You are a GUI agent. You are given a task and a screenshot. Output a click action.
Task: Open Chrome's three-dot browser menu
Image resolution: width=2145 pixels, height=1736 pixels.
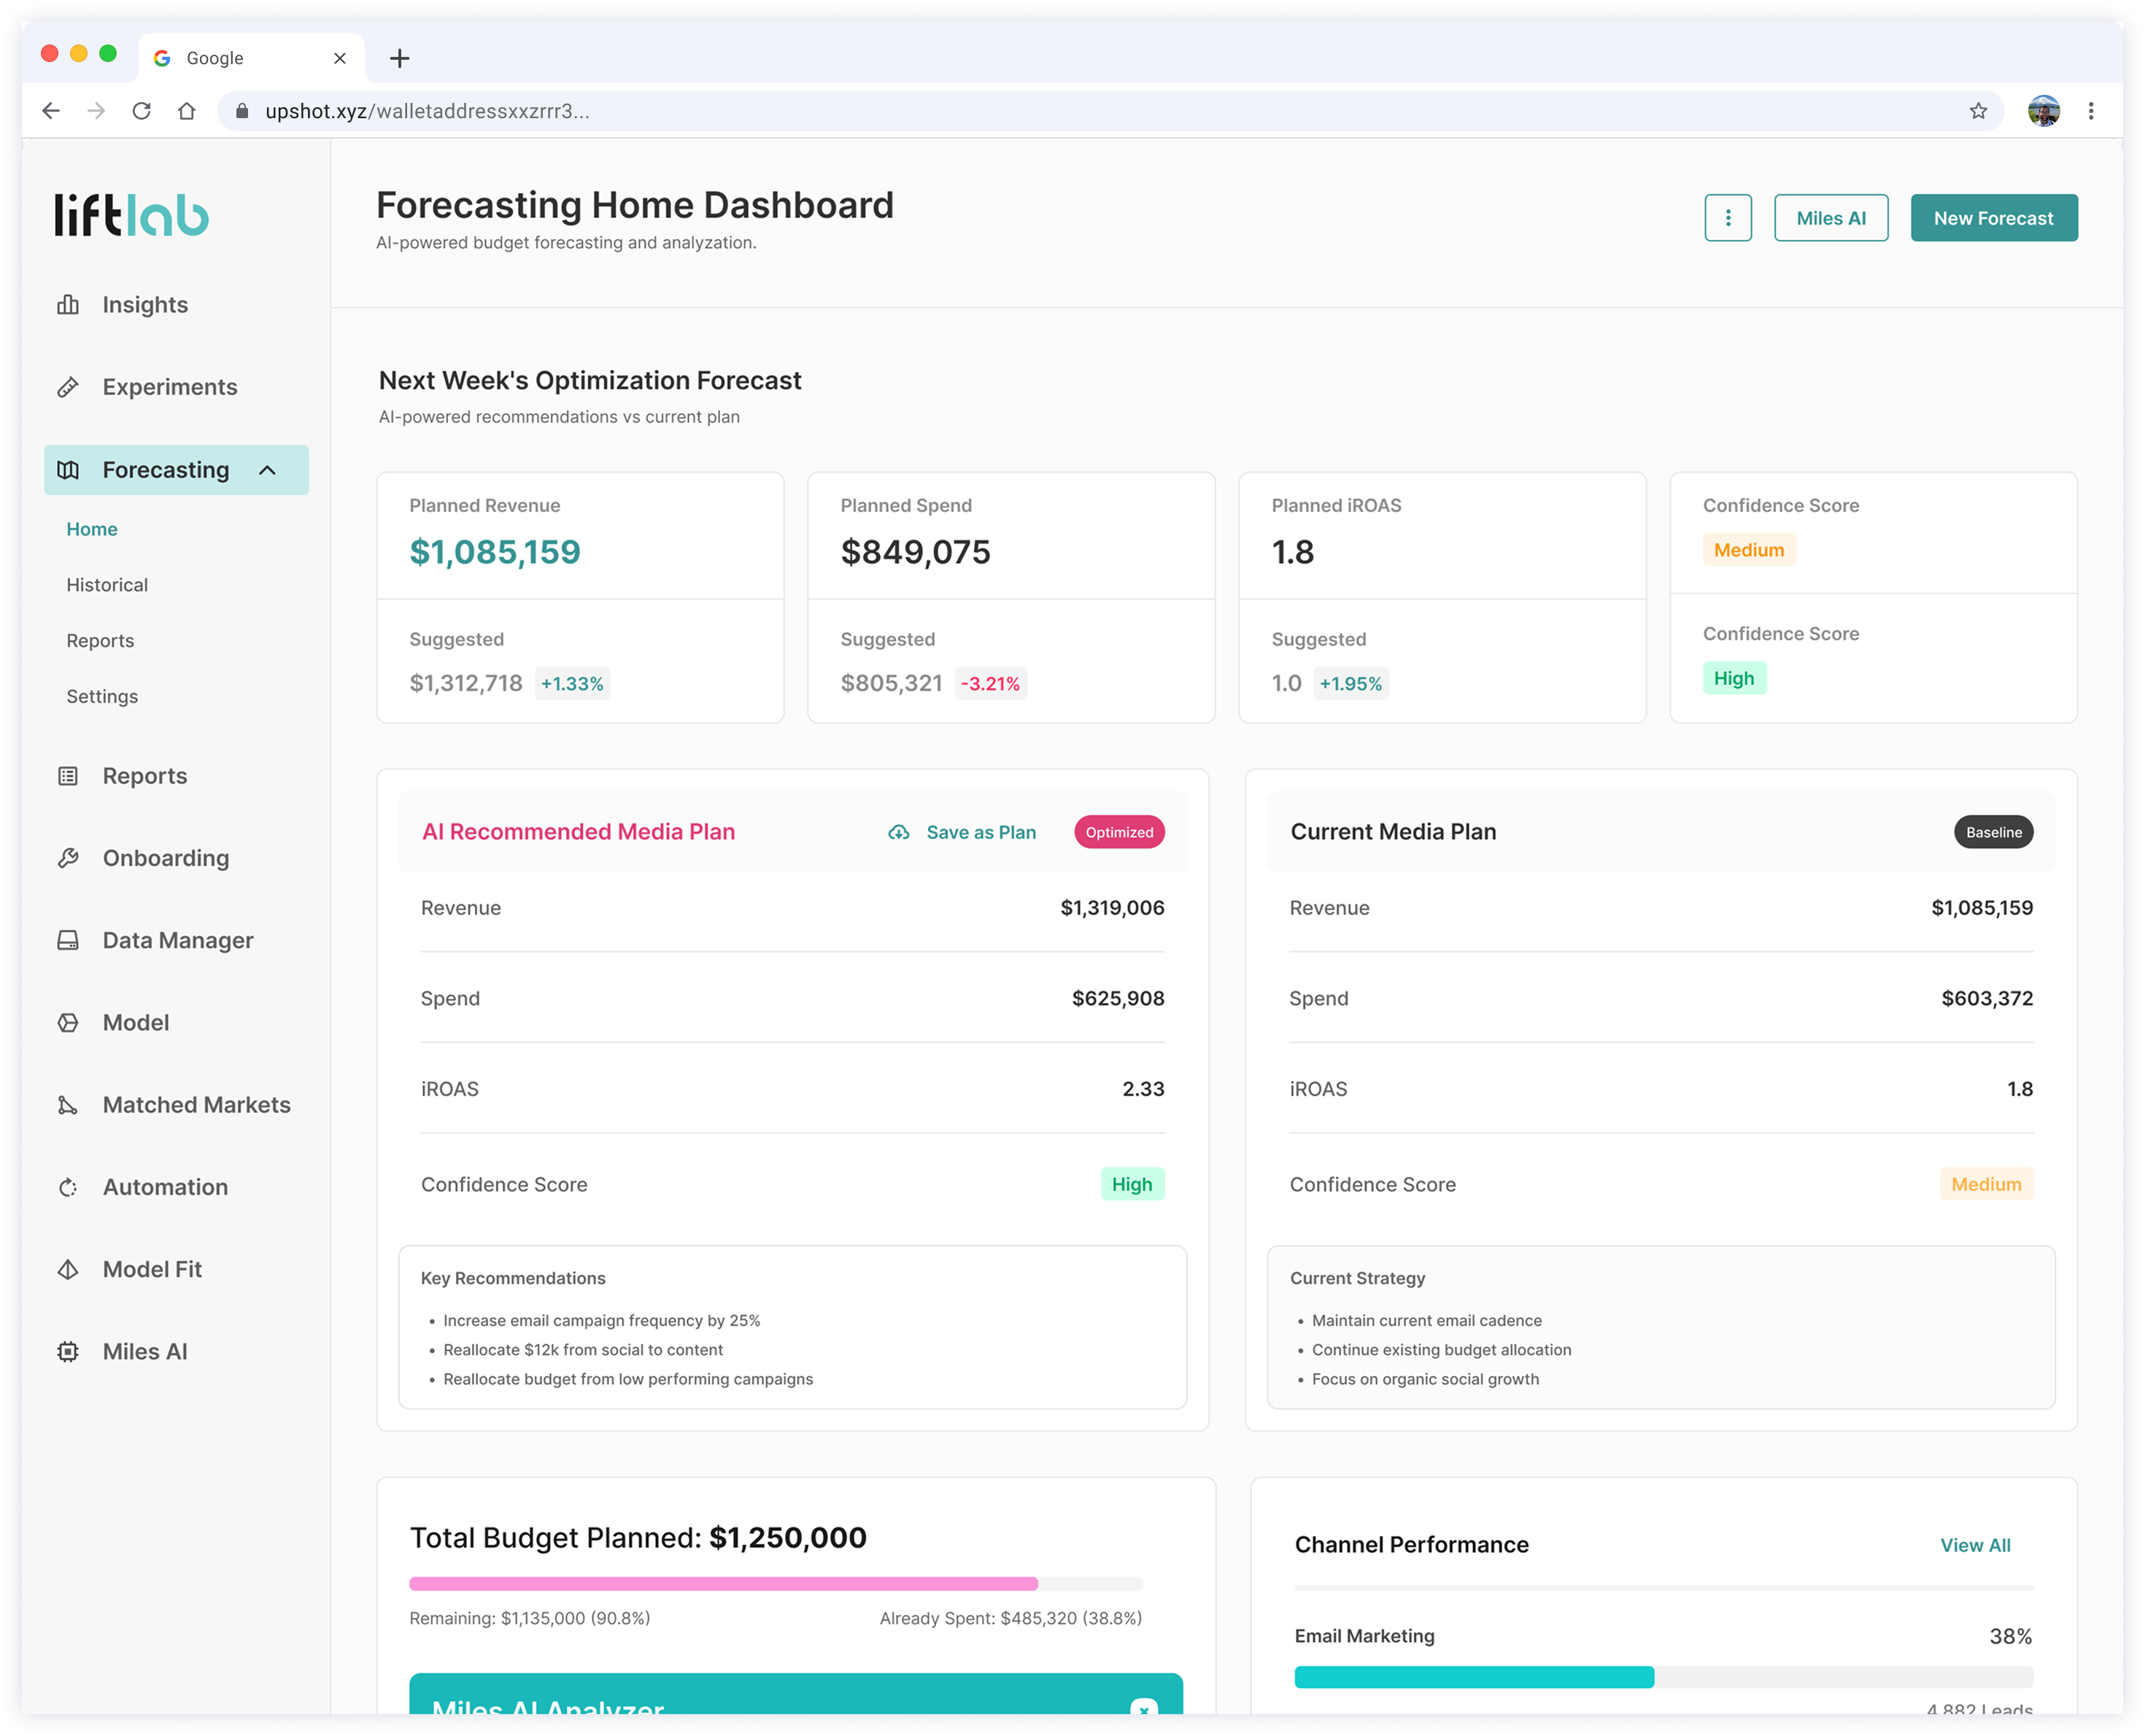[2090, 111]
